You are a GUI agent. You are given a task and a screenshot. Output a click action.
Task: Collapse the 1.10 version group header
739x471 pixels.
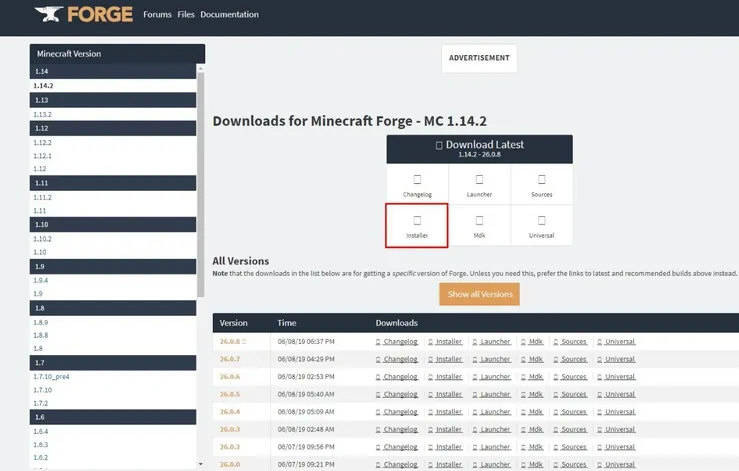tap(113, 224)
